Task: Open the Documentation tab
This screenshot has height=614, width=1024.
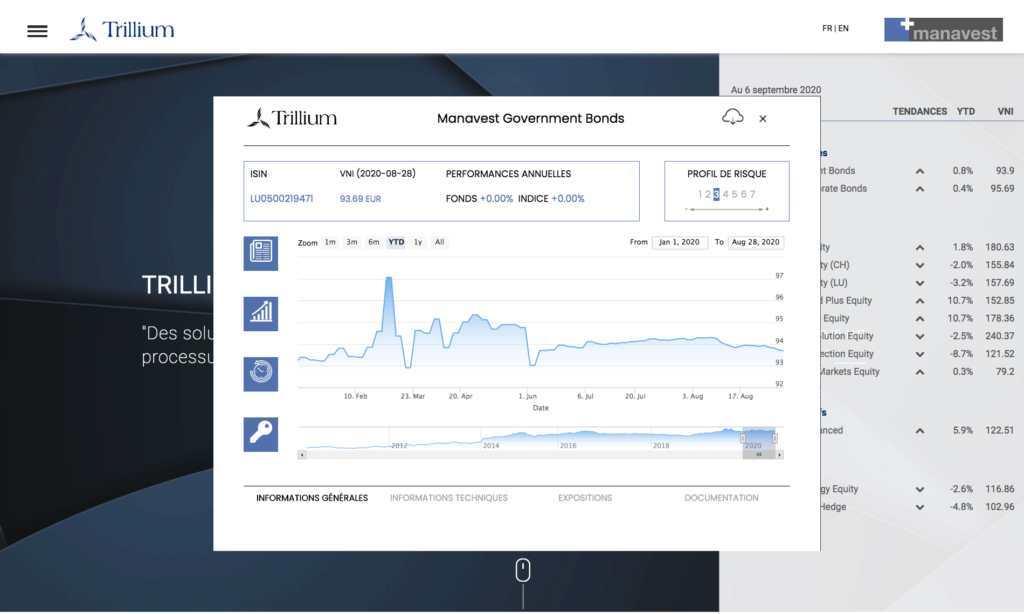Action: tap(722, 498)
